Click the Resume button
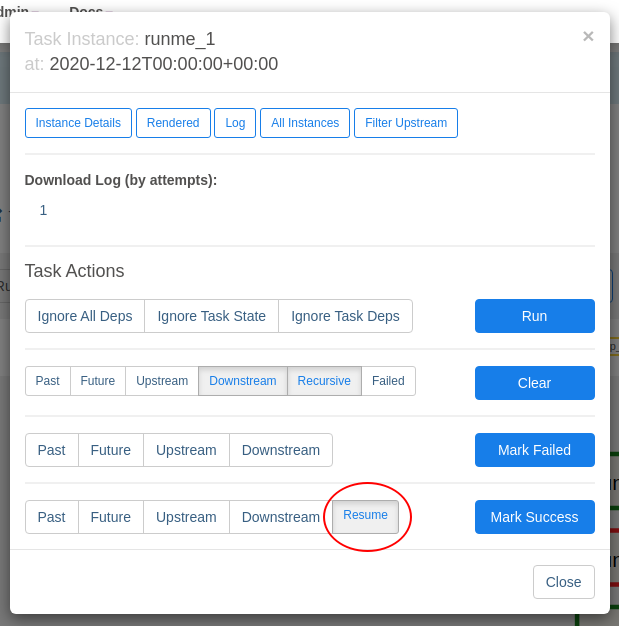This screenshot has height=626, width=619. (365, 515)
